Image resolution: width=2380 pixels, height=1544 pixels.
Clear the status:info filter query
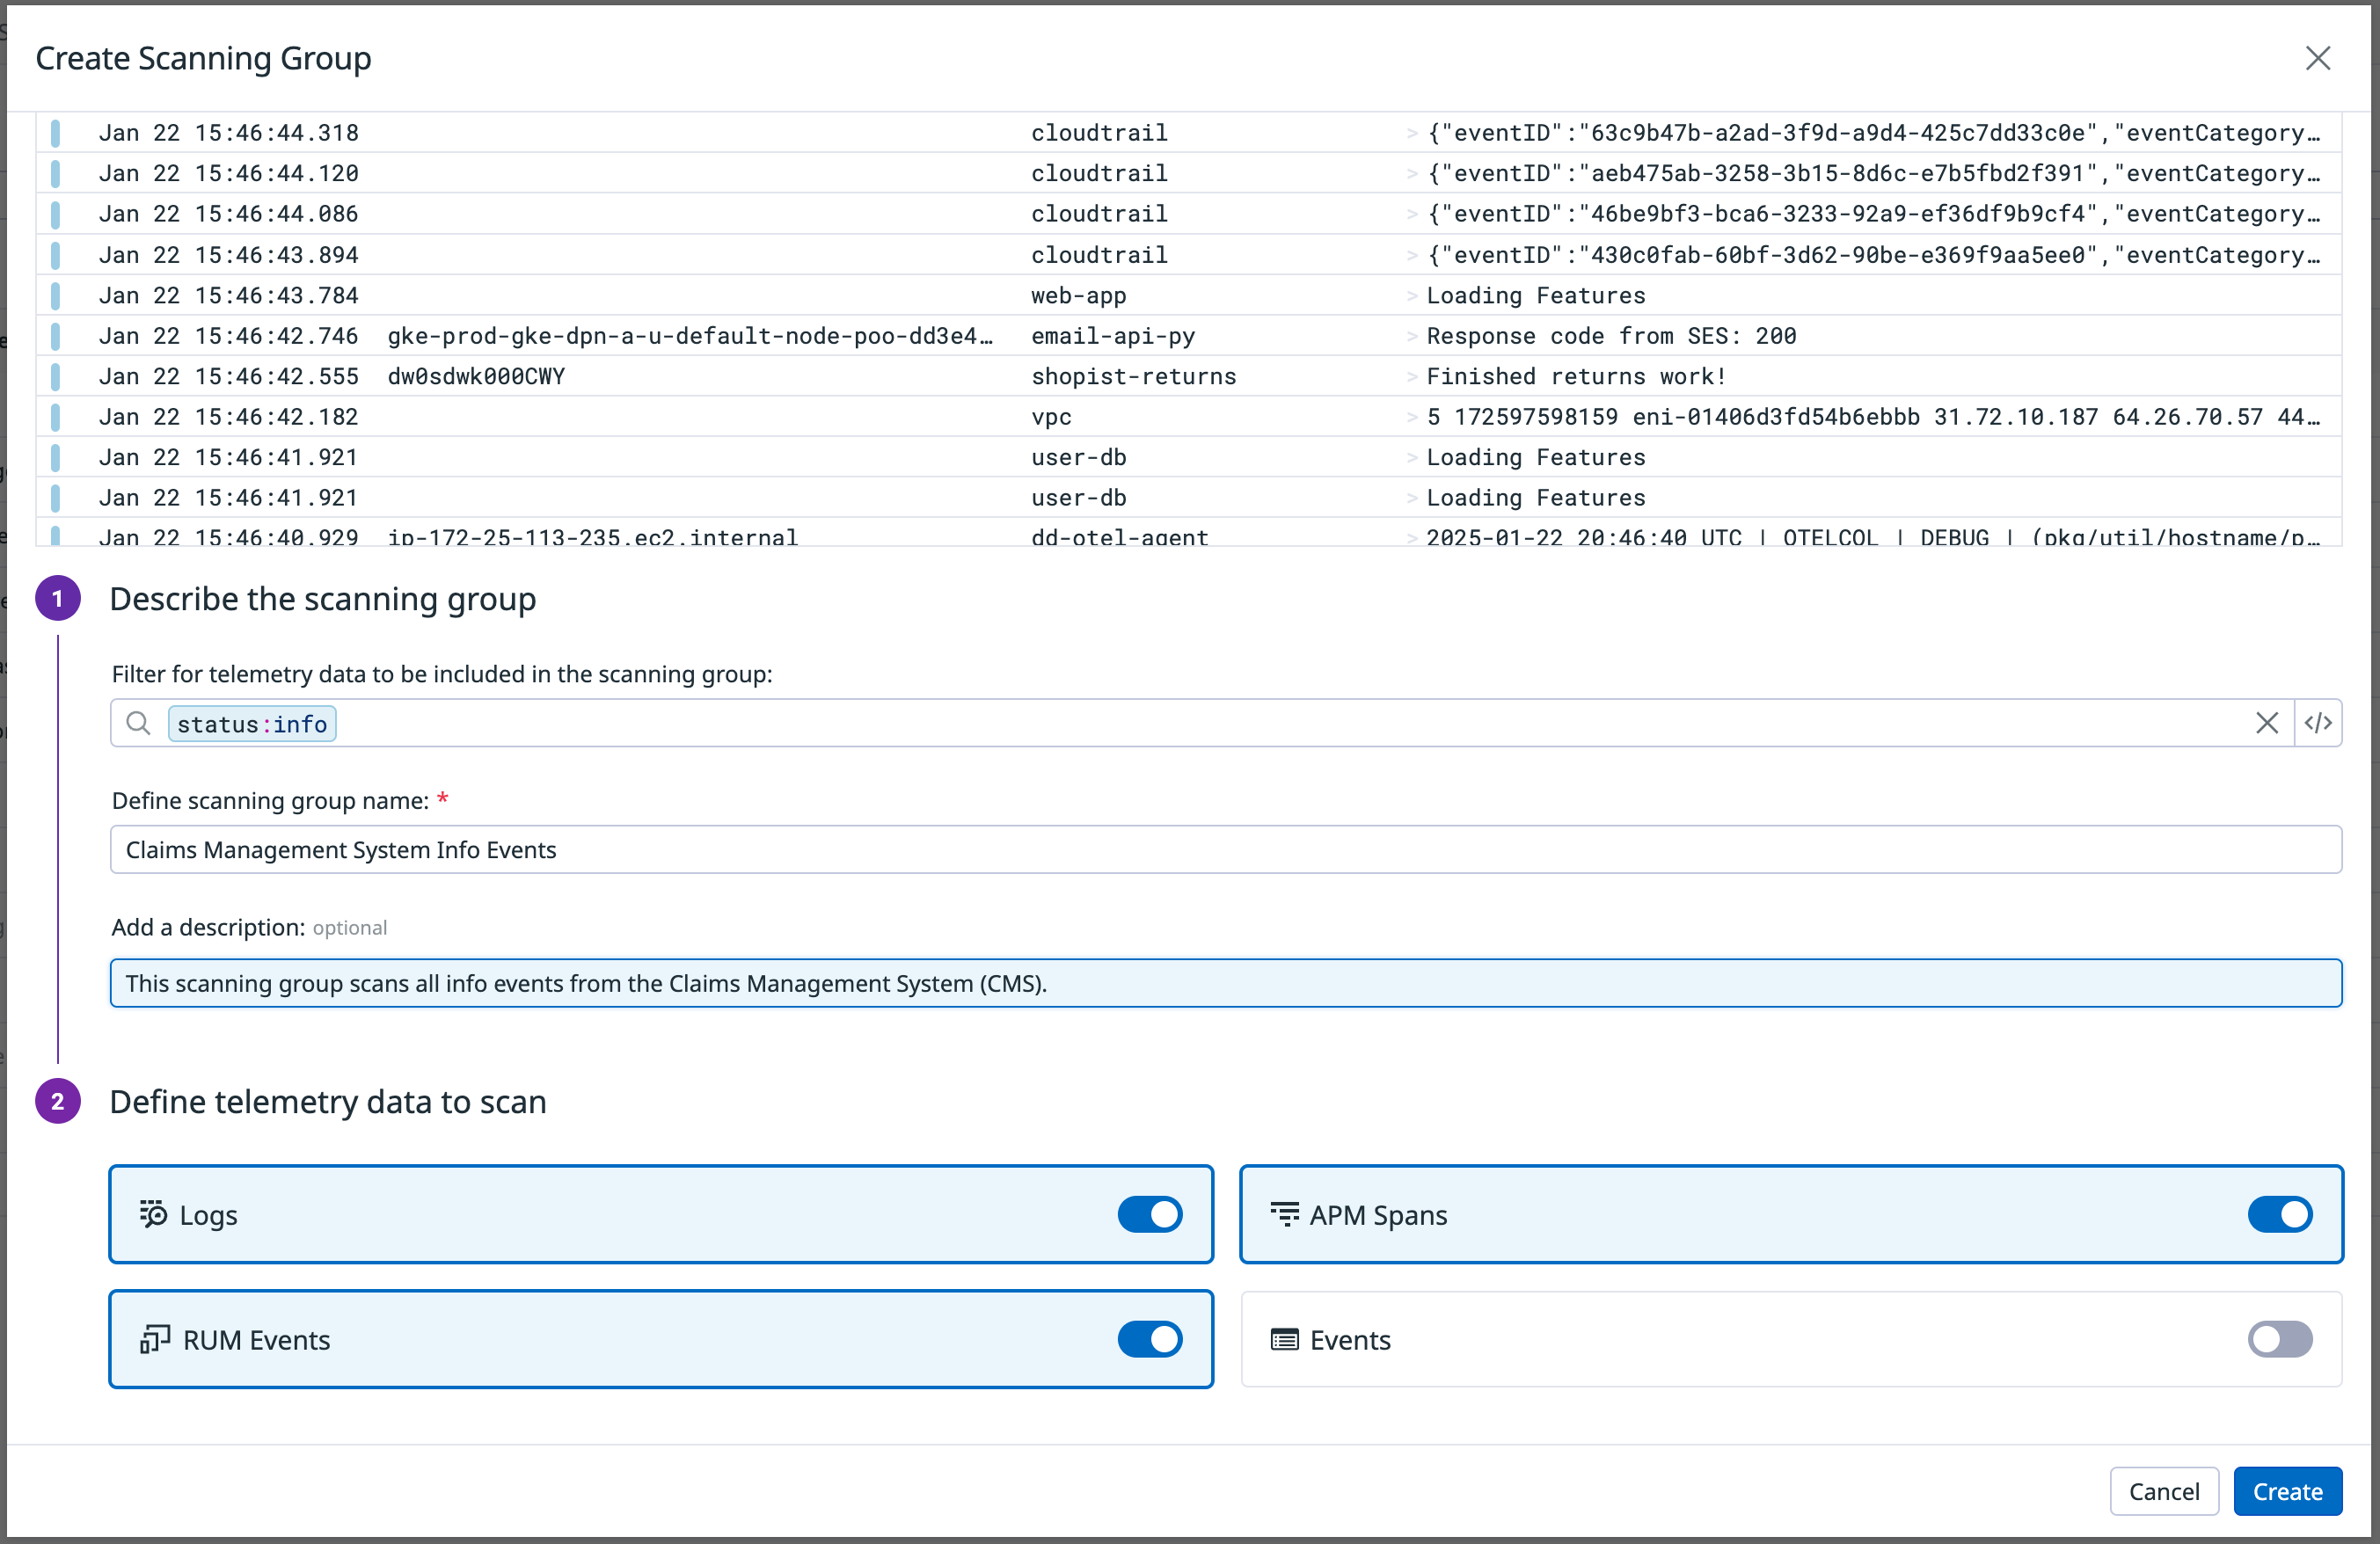2267,723
